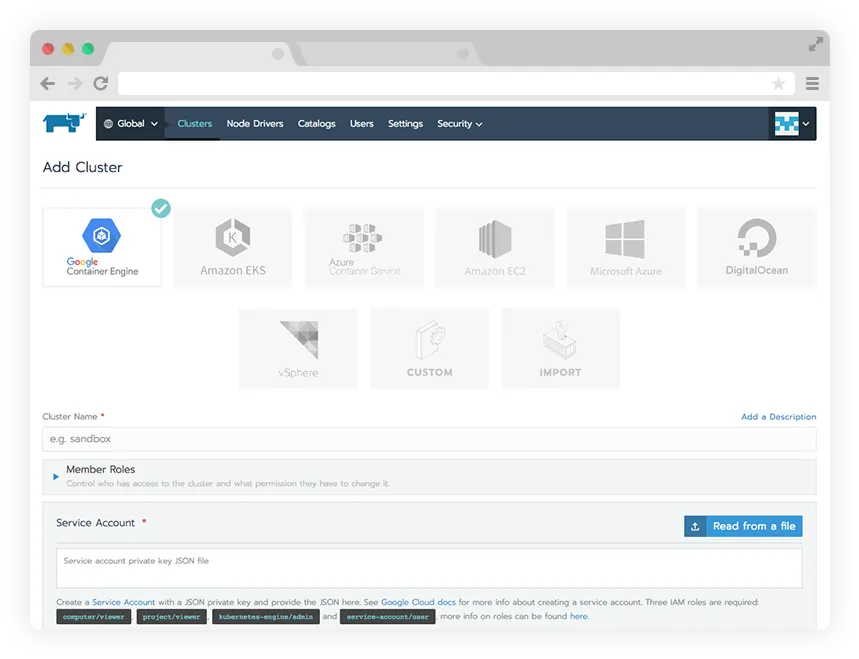Screen dimensions: 859x659
Task: Open the Clusters tab
Action: tap(194, 124)
